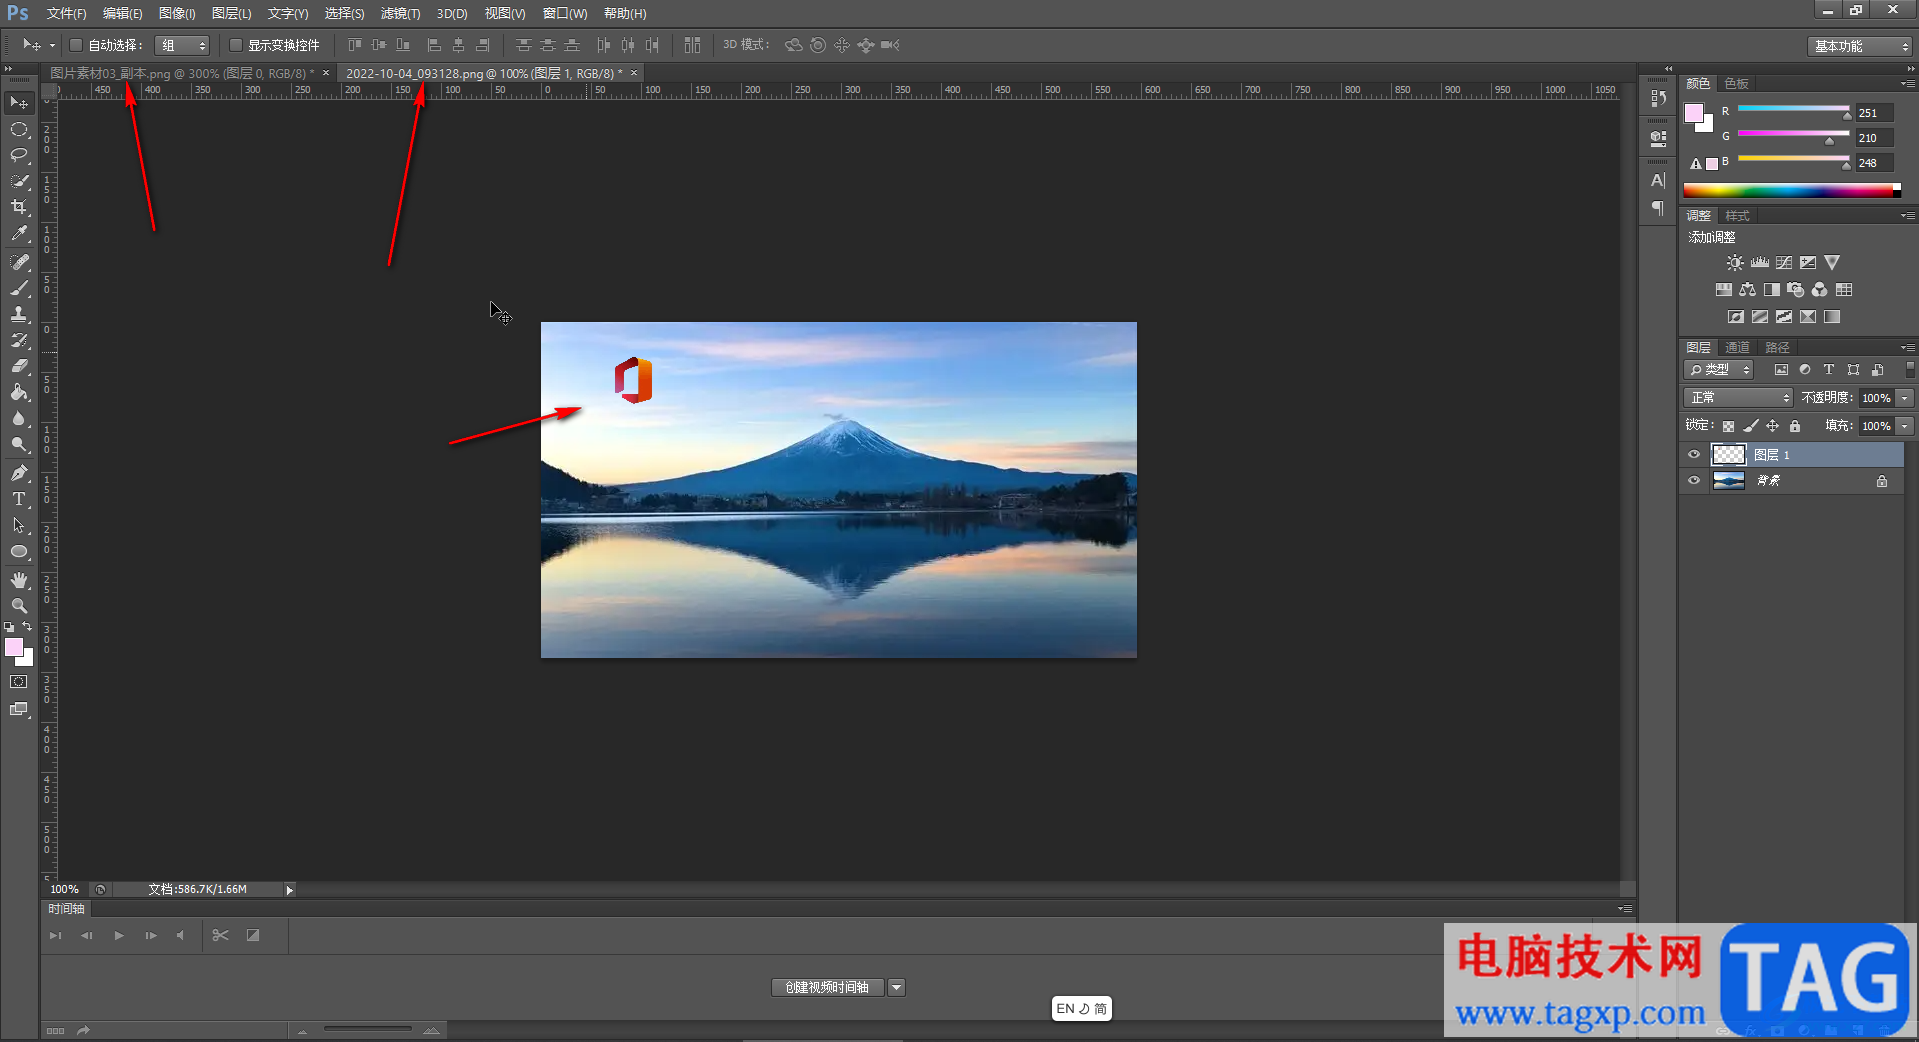Viewport: 1919px width, 1042px height.
Task: Open the 滤镜(T) menu
Action: coord(400,13)
